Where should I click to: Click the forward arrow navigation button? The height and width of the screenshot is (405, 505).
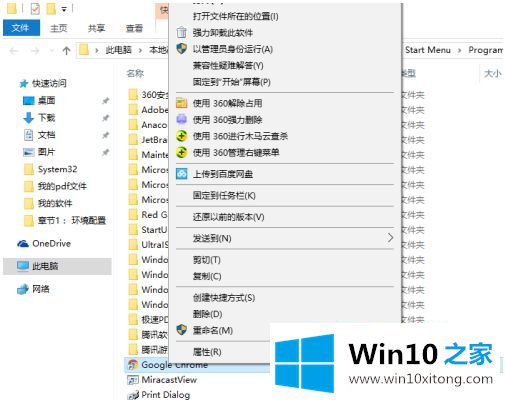tap(35, 51)
